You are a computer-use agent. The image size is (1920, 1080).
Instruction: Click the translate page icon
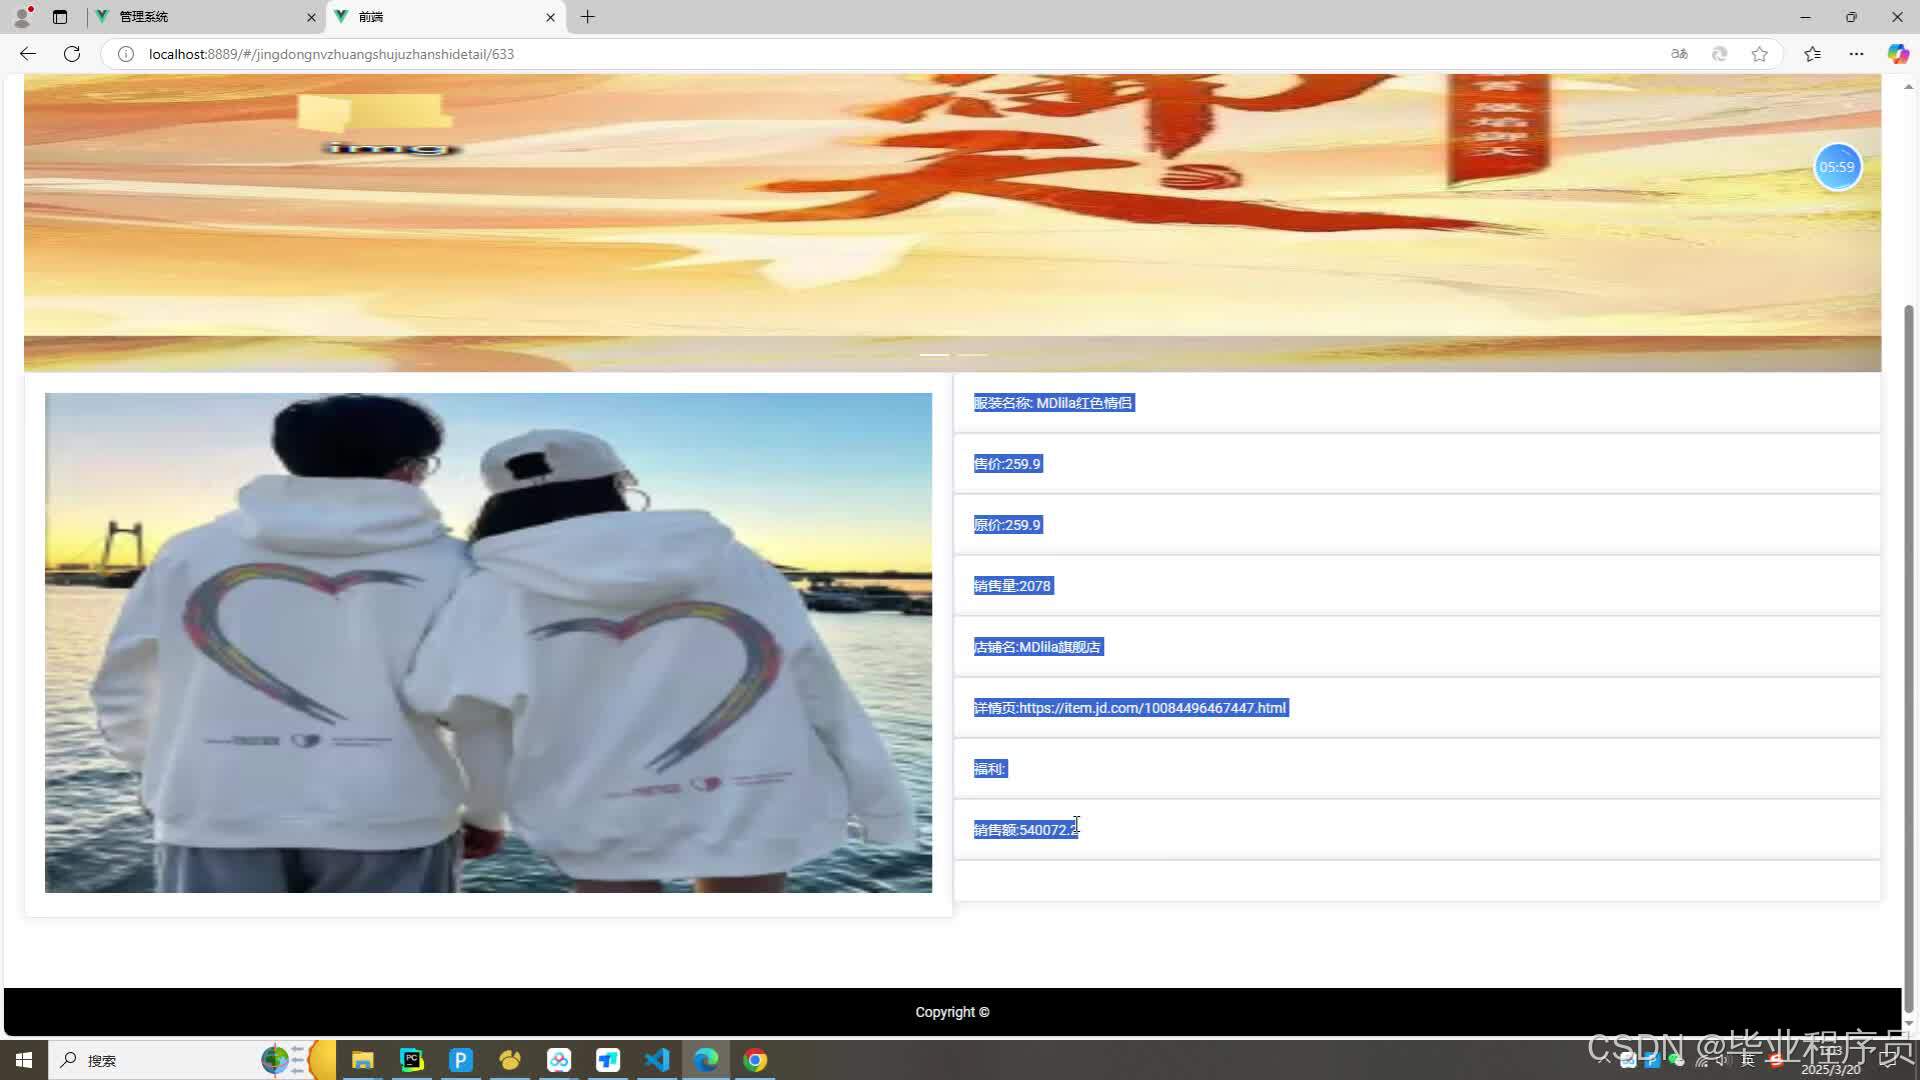pos(1680,54)
